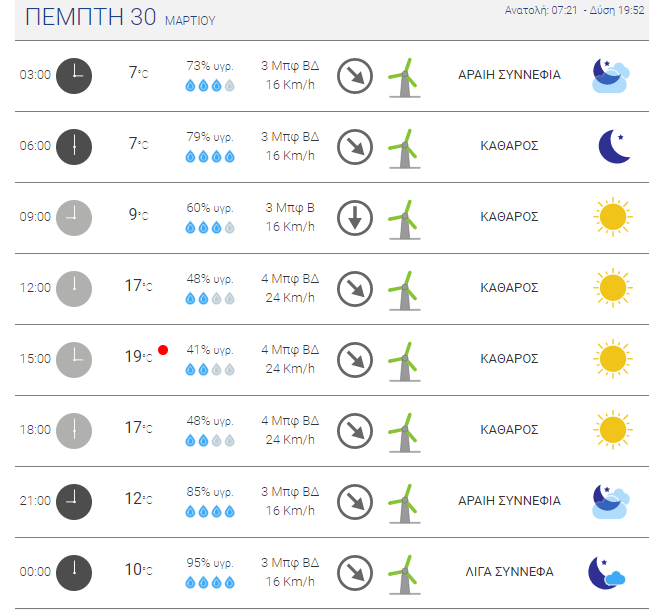Click the humidity droplets under 73% υγρ.
Screen dimensions: 663x610
[x=210, y=86]
